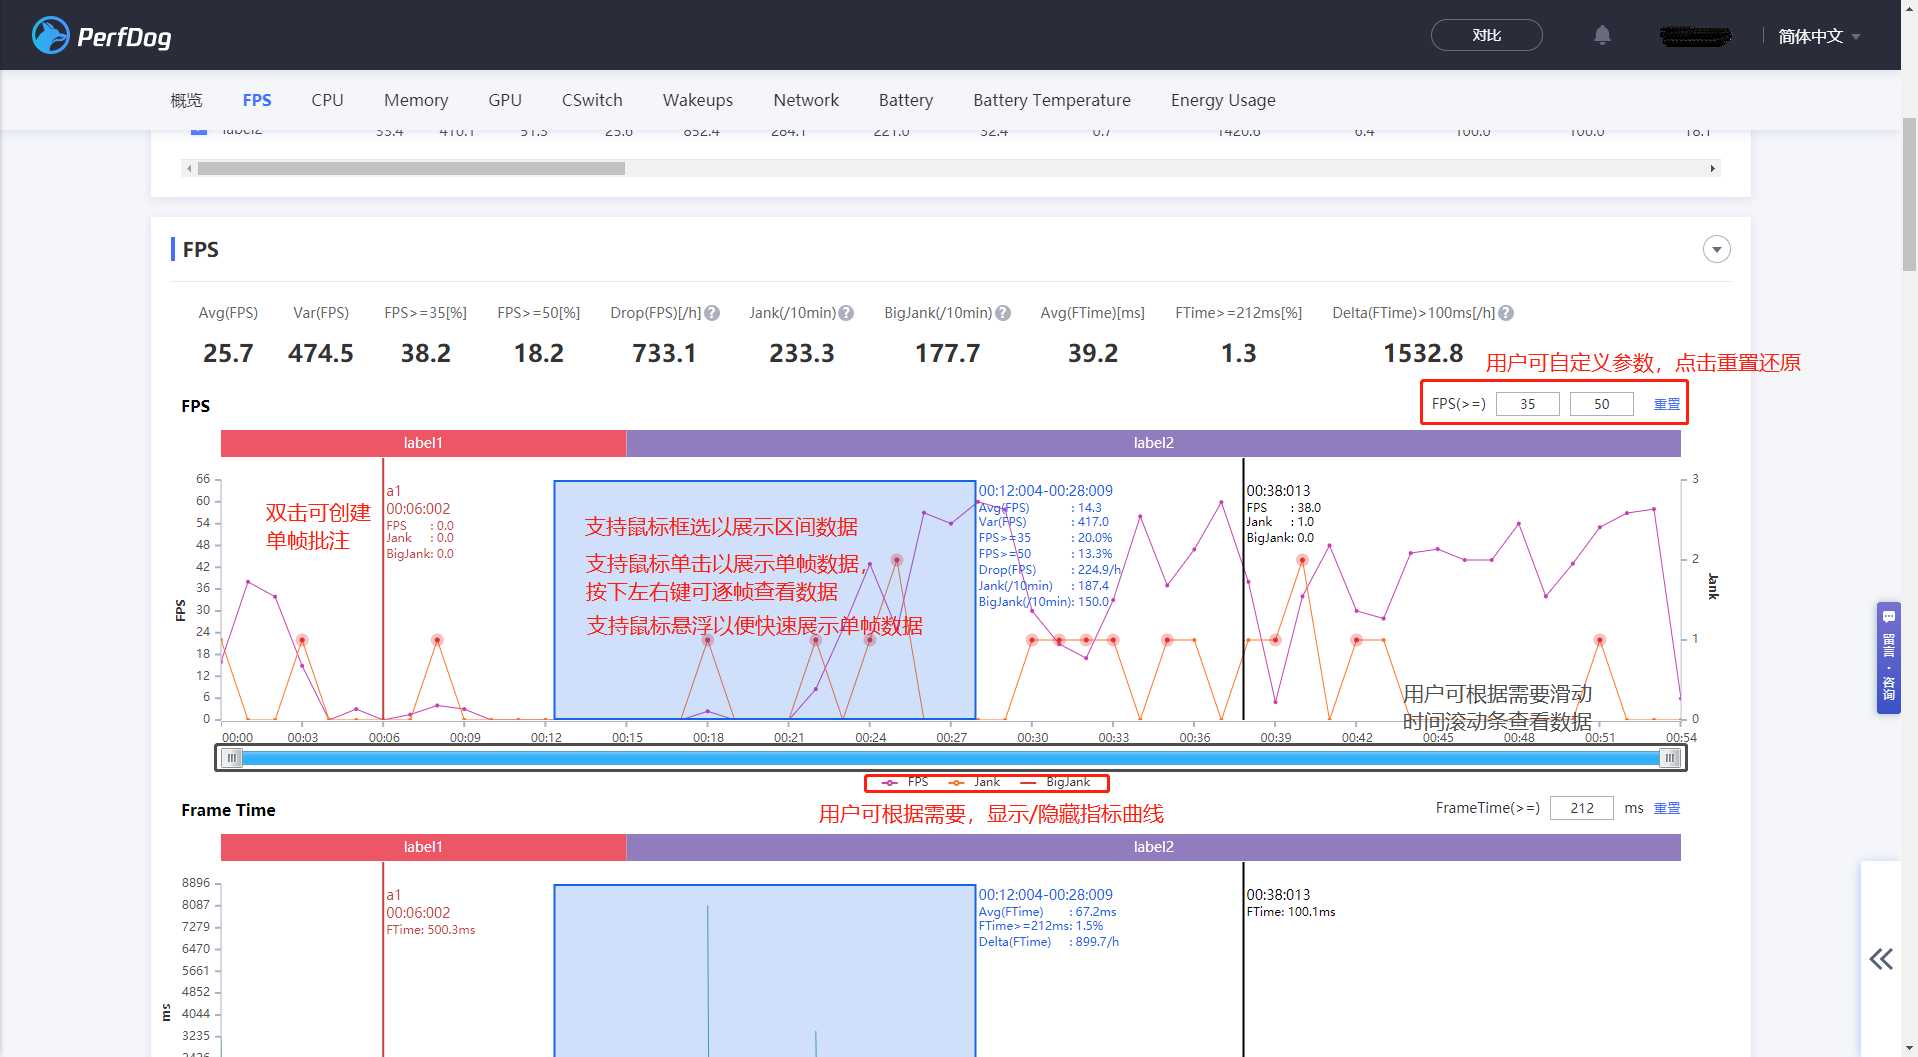
Task: Click help icon next to Delta(FTime)>100ms[/h]
Action: coord(1506,313)
